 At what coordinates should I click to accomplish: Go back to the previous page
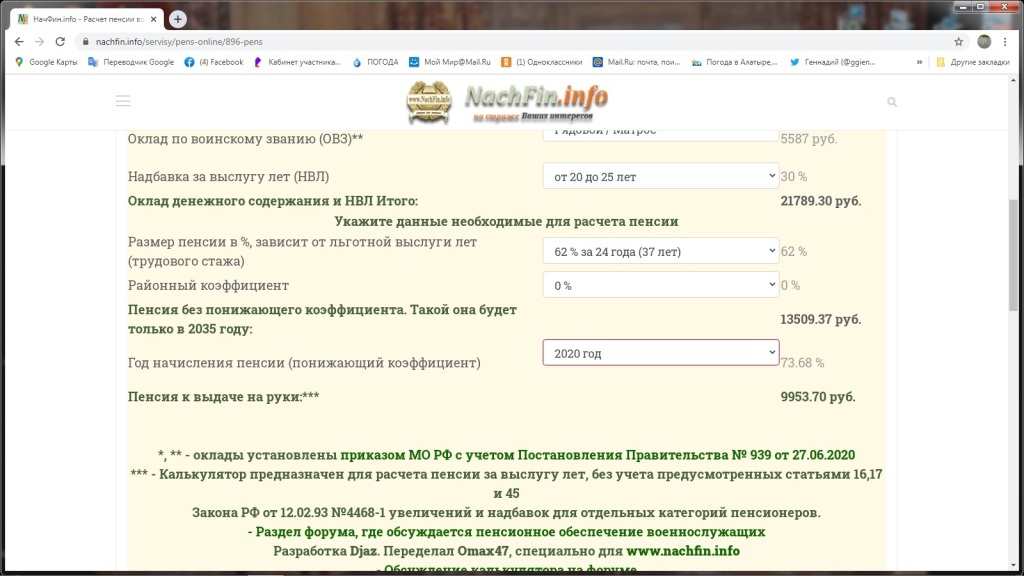click(x=19, y=42)
